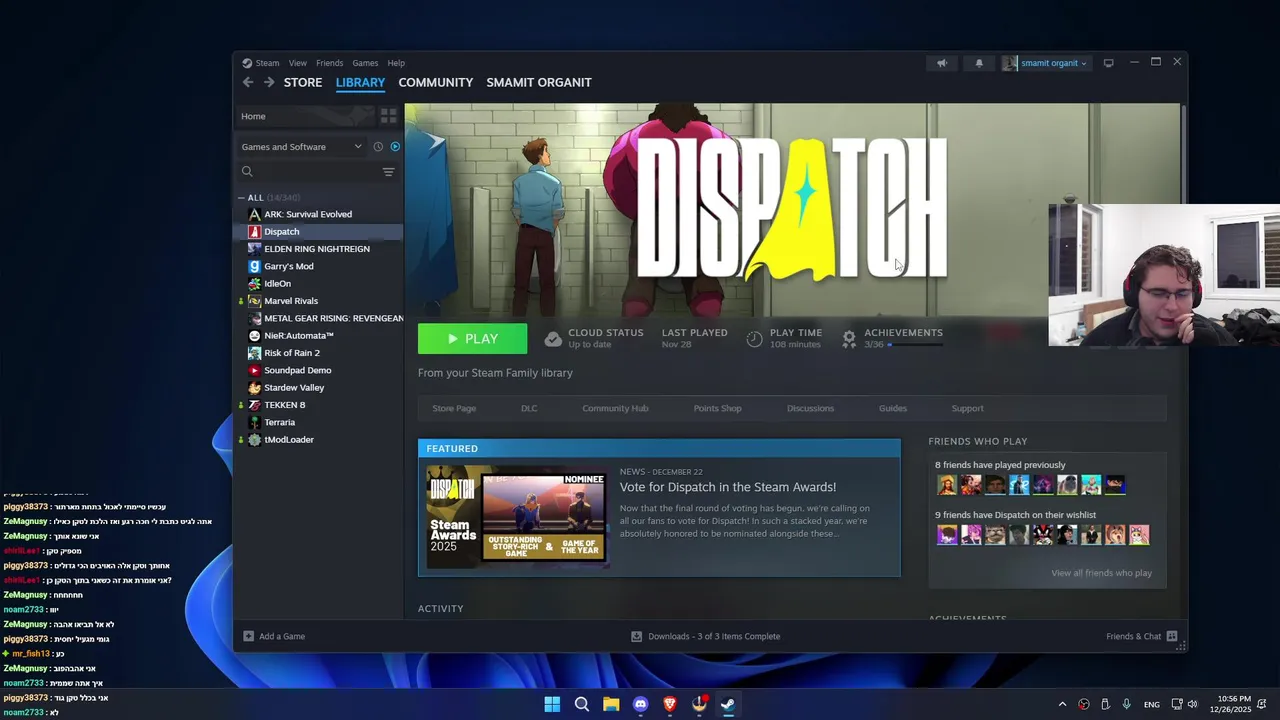Click the Cloud Status checkmark icon

click(x=553, y=339)
